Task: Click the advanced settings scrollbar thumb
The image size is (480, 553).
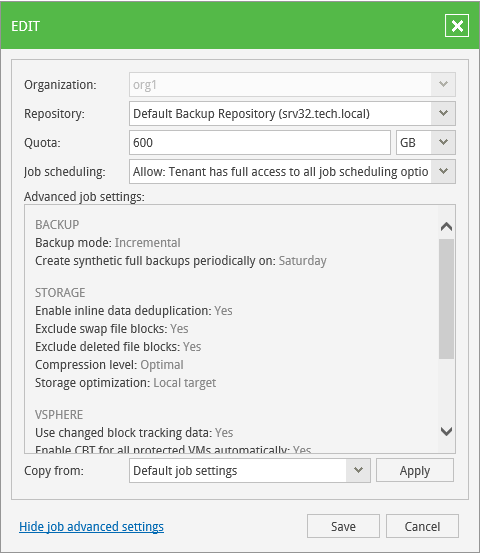Action: tap(446, 299)
